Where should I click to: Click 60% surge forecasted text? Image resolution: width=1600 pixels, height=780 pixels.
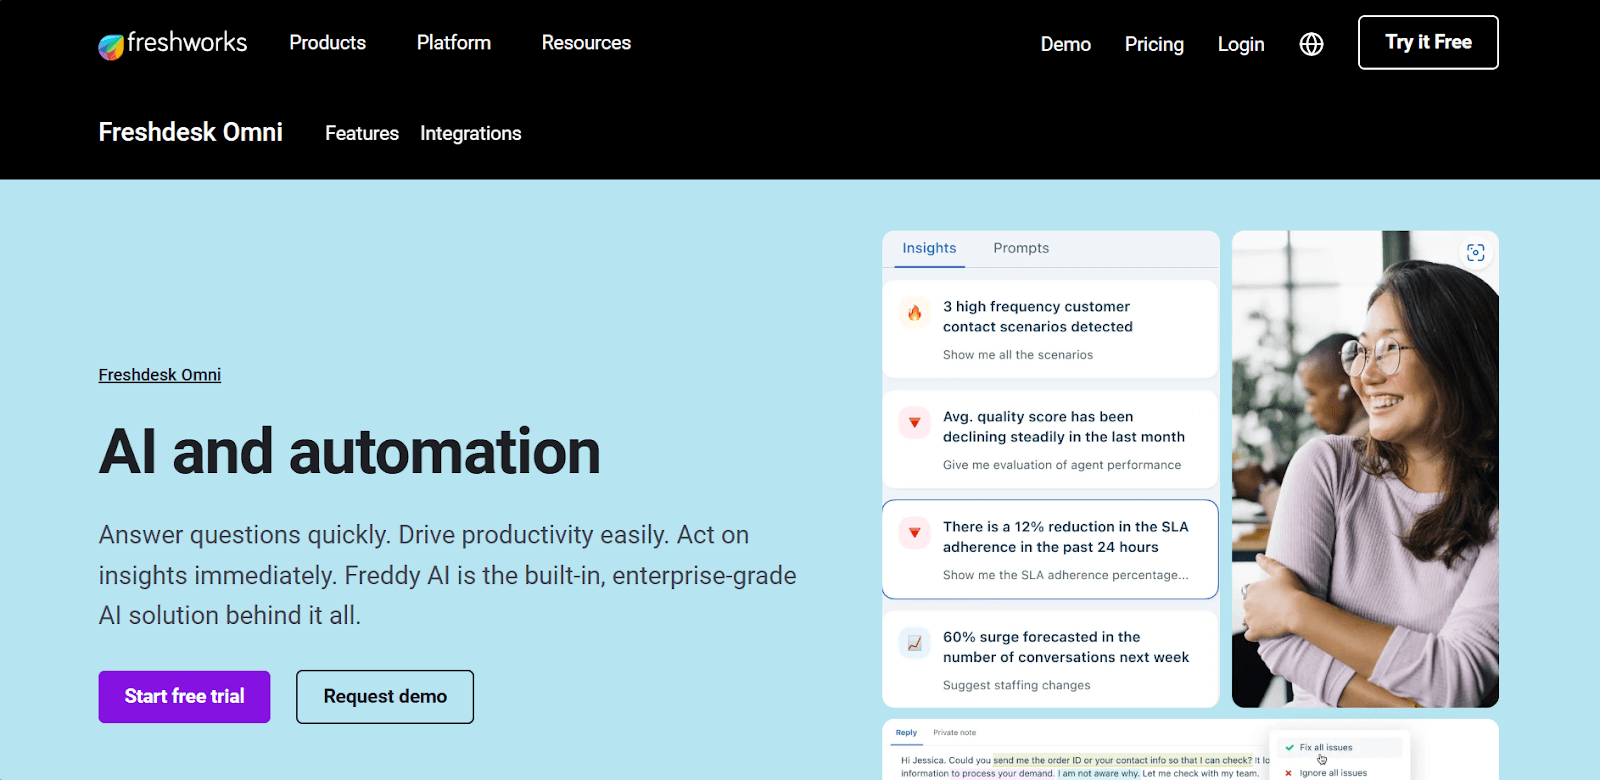coord(1066,647)
